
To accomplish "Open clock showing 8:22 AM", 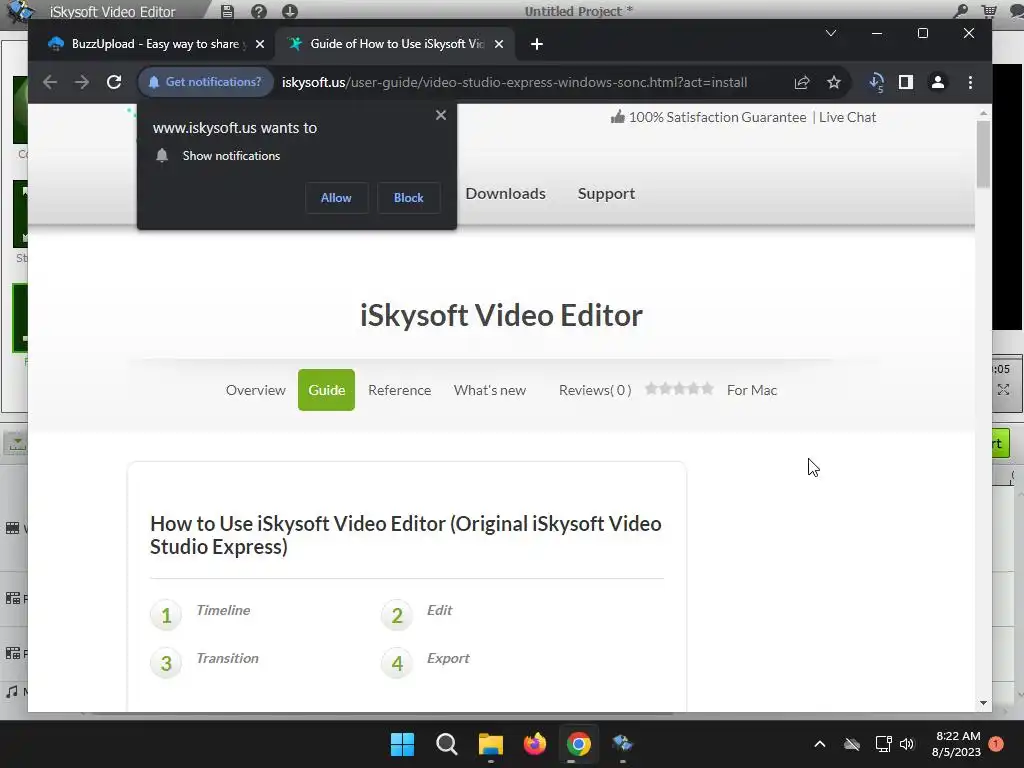I will coord(957,744).
